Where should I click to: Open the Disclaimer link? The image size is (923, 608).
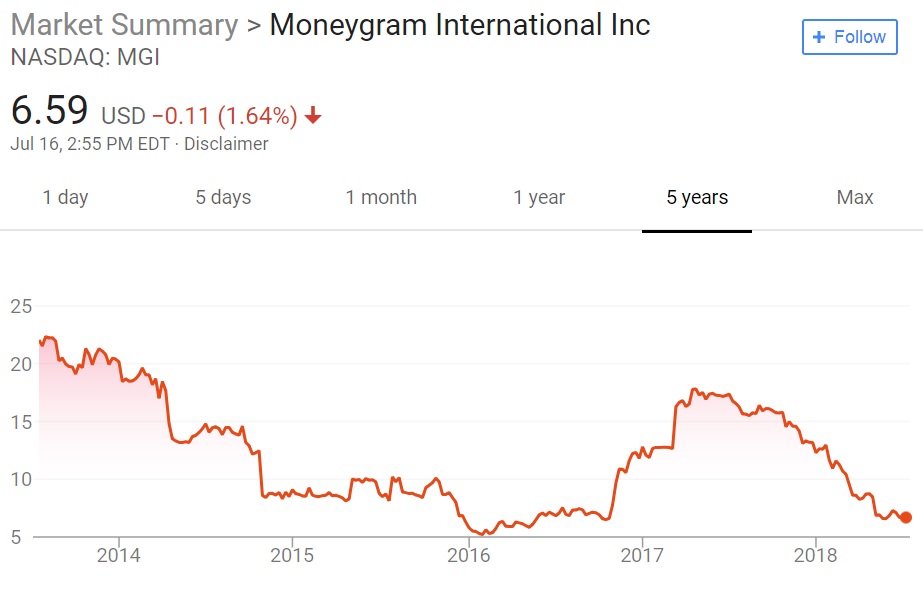click(x=226, y=144)
